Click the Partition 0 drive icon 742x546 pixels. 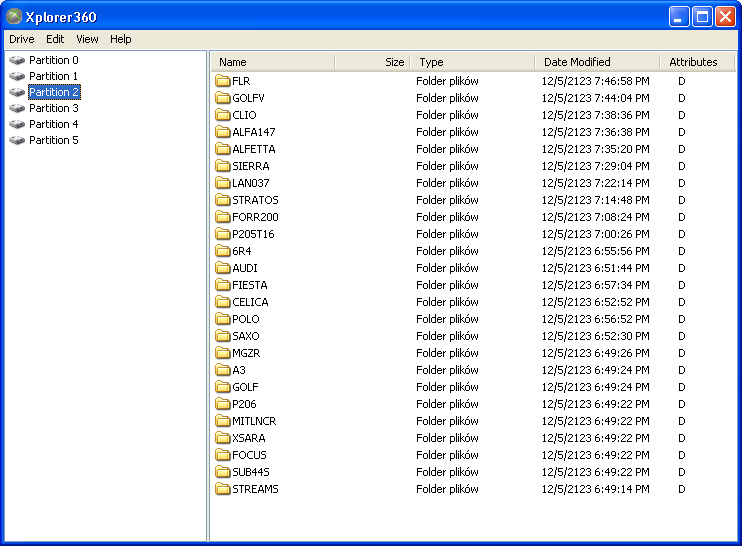(17, 61)
